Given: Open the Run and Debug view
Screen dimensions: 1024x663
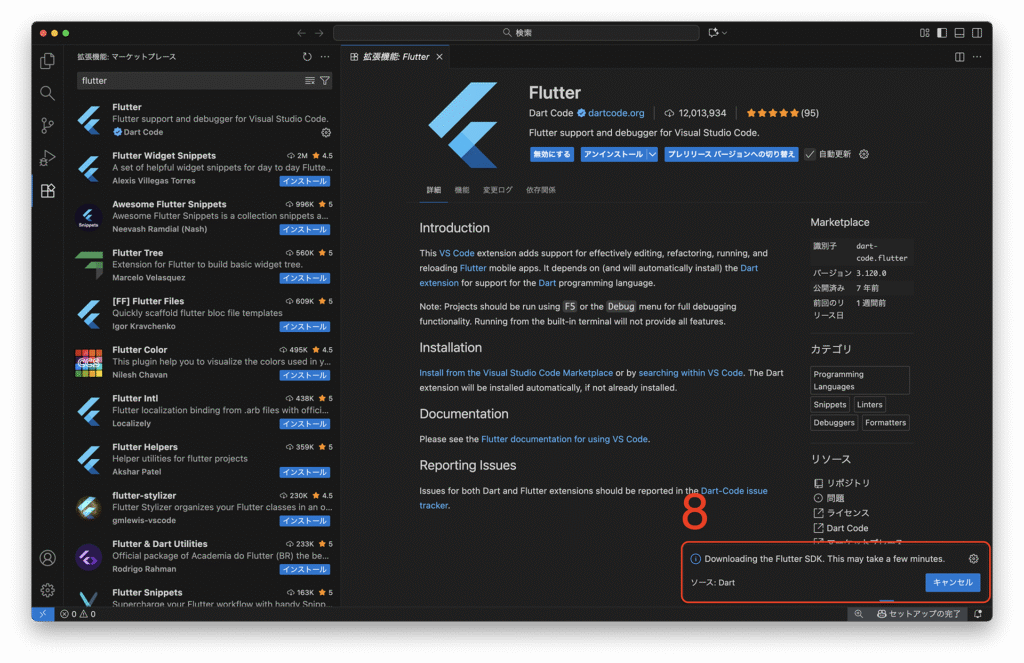Looking at the screenshot, I should click(47, 158).
